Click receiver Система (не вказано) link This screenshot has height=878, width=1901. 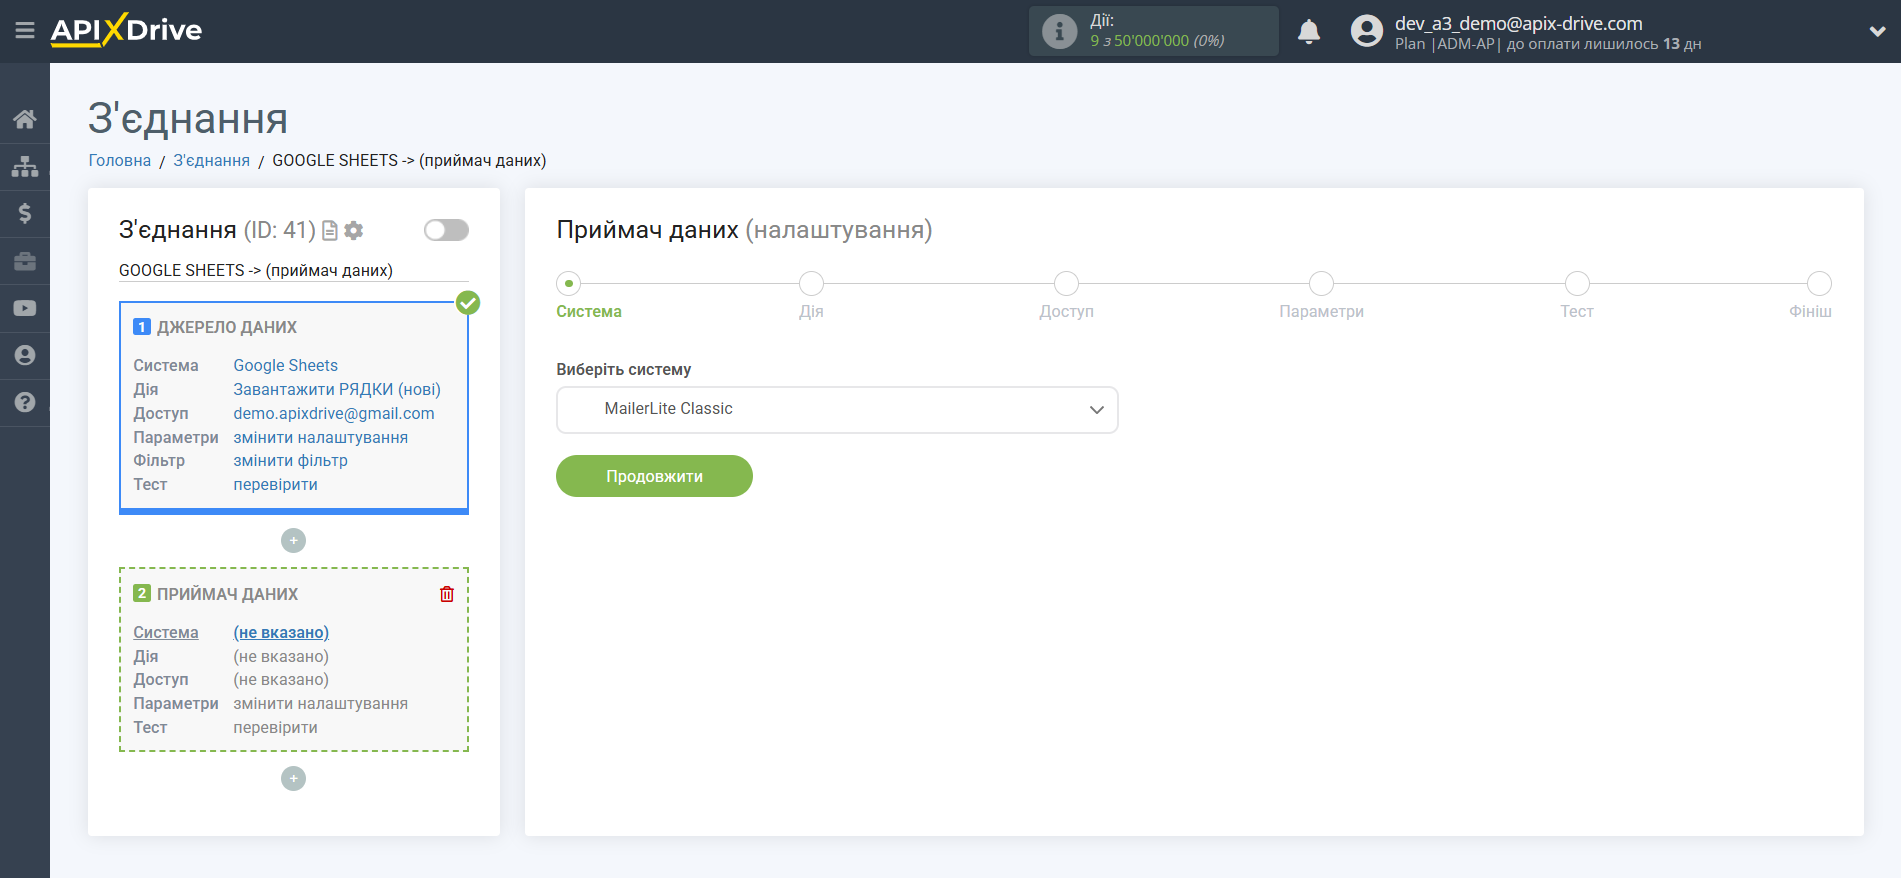point(281,632)
